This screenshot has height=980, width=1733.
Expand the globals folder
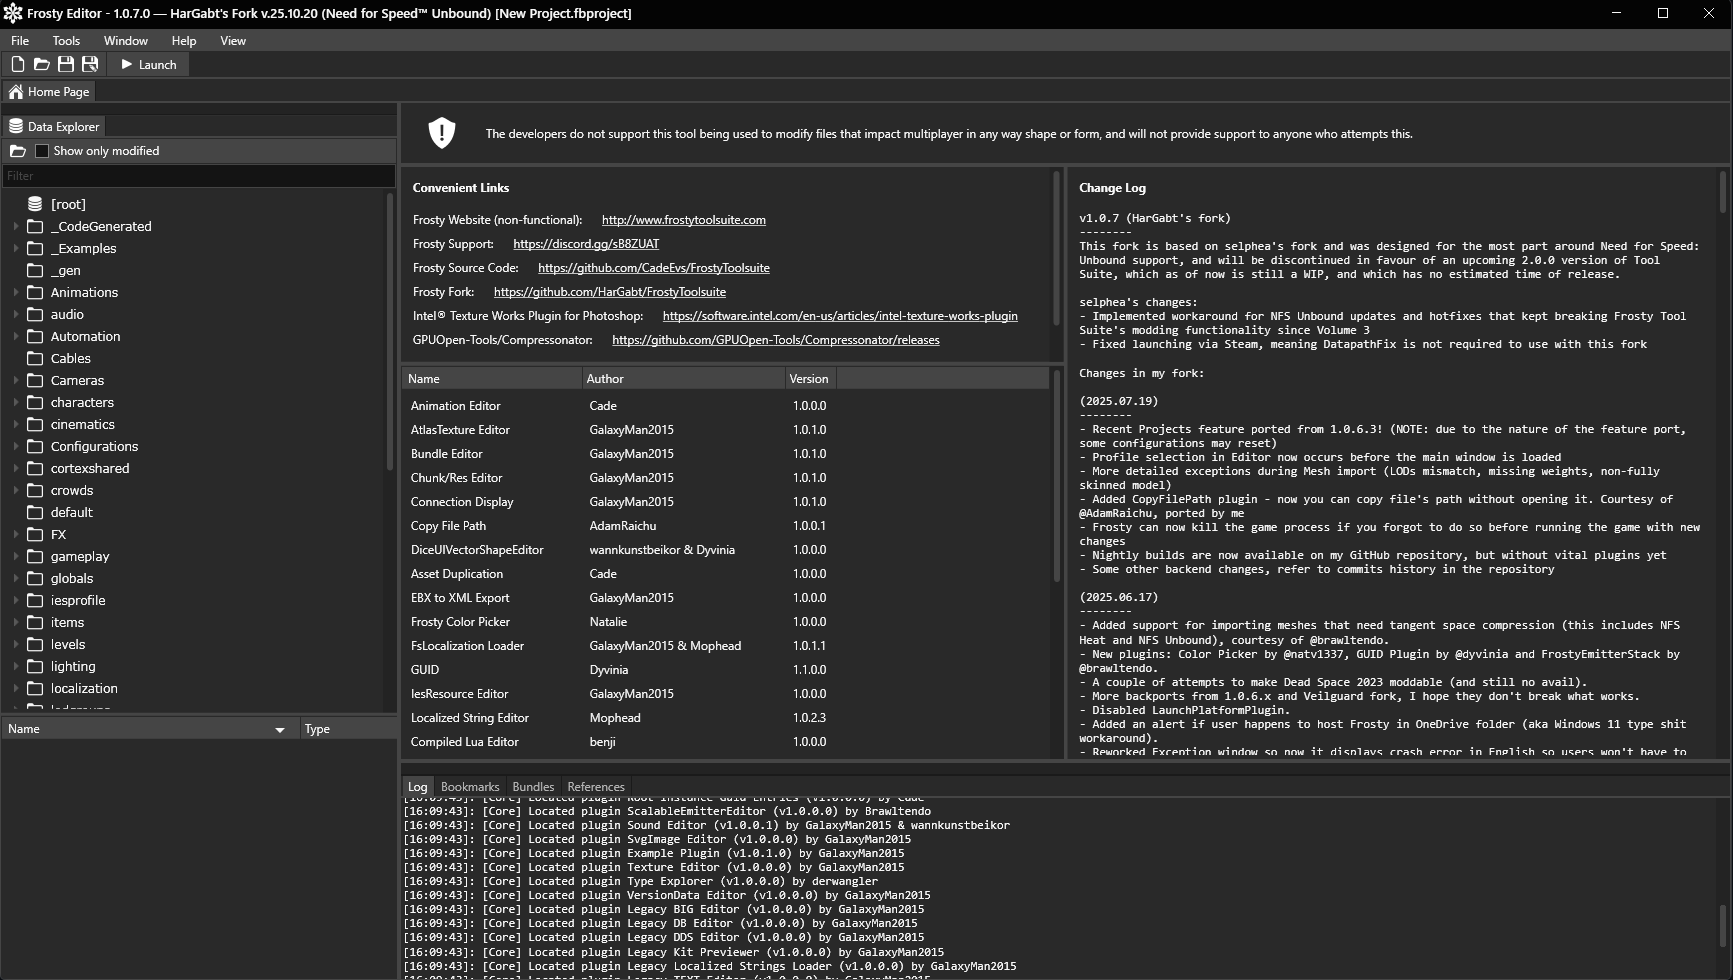tap(16, 578)
